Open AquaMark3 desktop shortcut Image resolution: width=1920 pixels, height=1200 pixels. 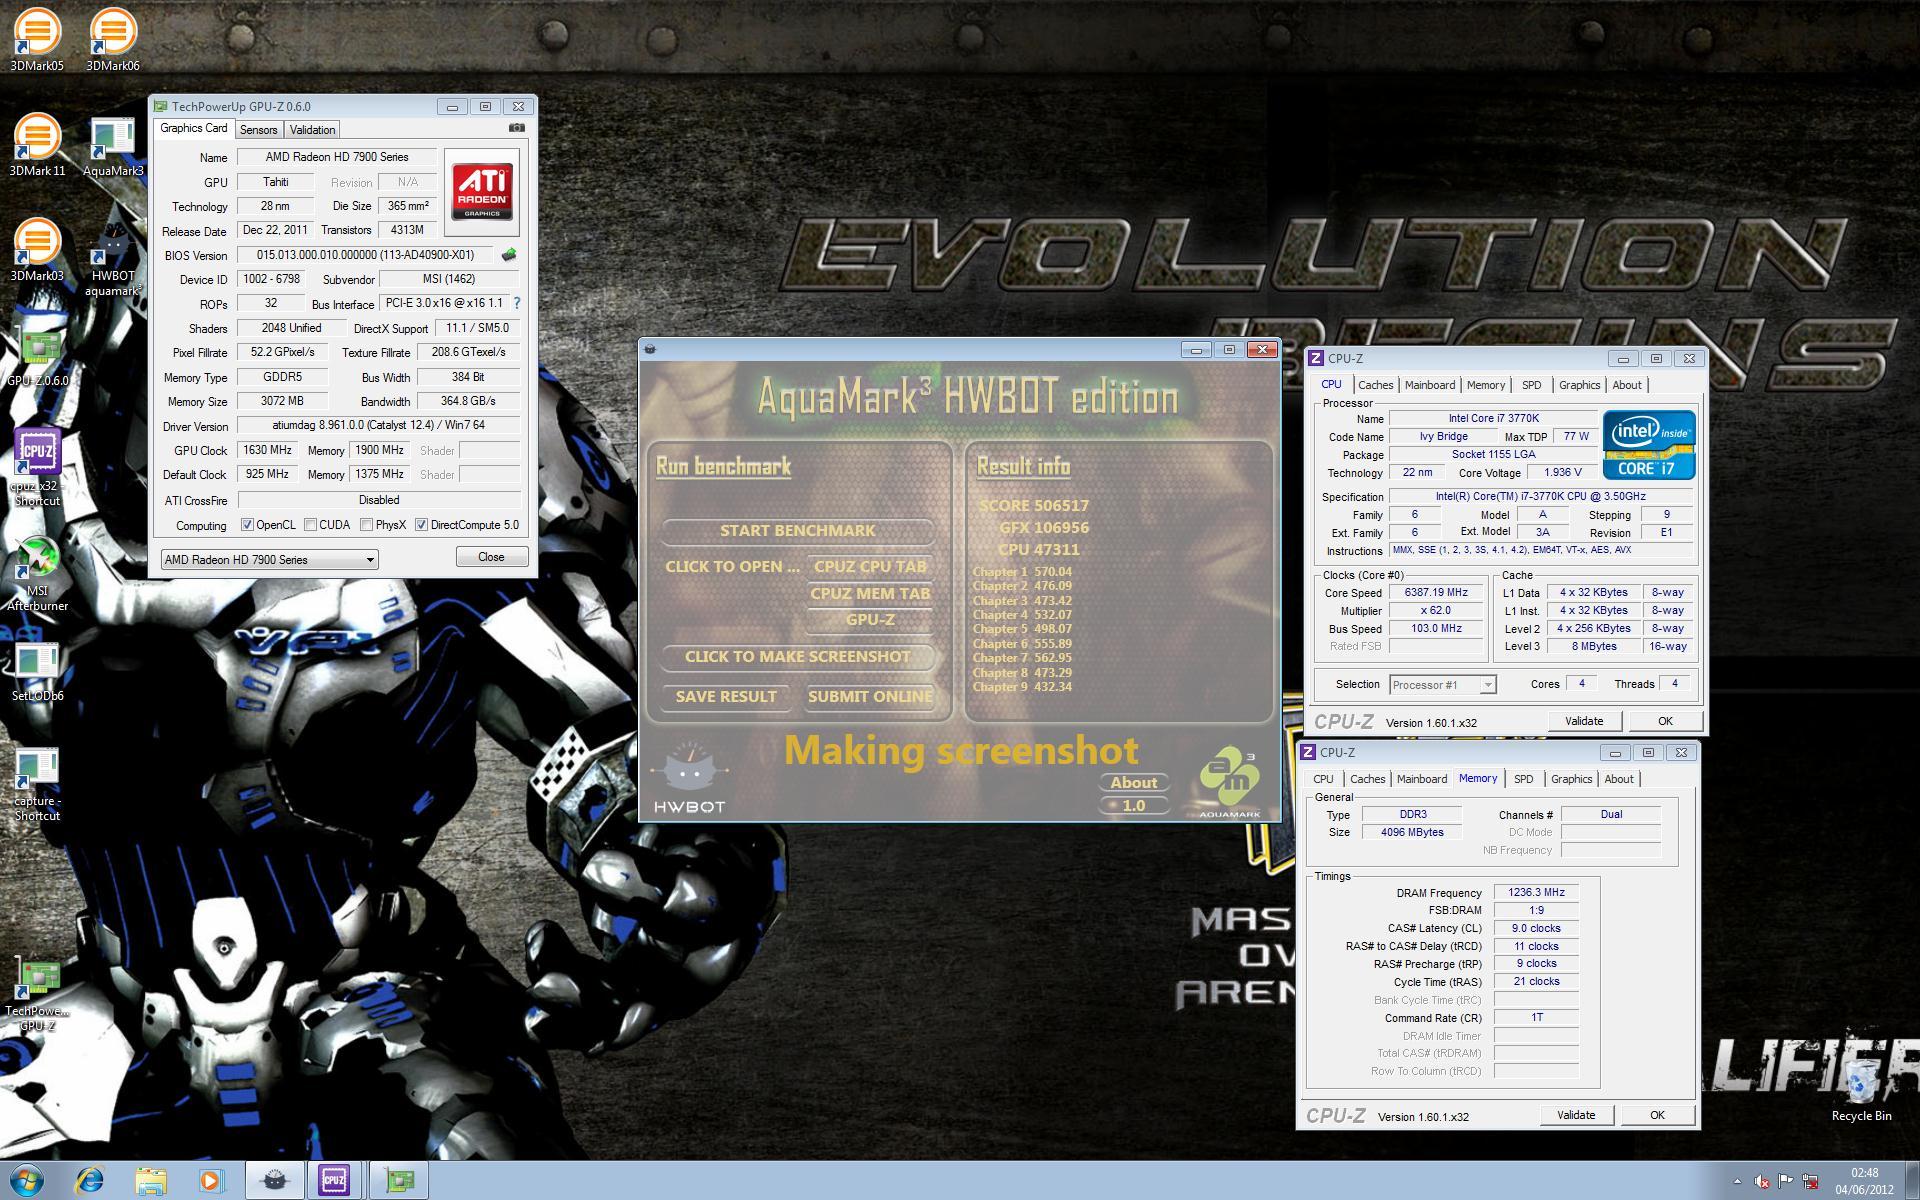coord(113,146)
